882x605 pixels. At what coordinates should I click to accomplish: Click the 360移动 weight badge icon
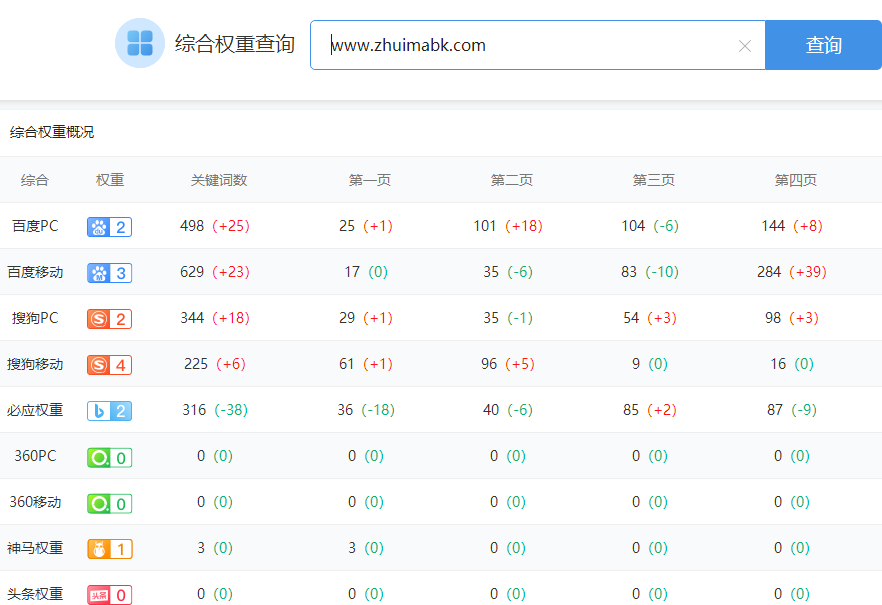tap(110, 503)
